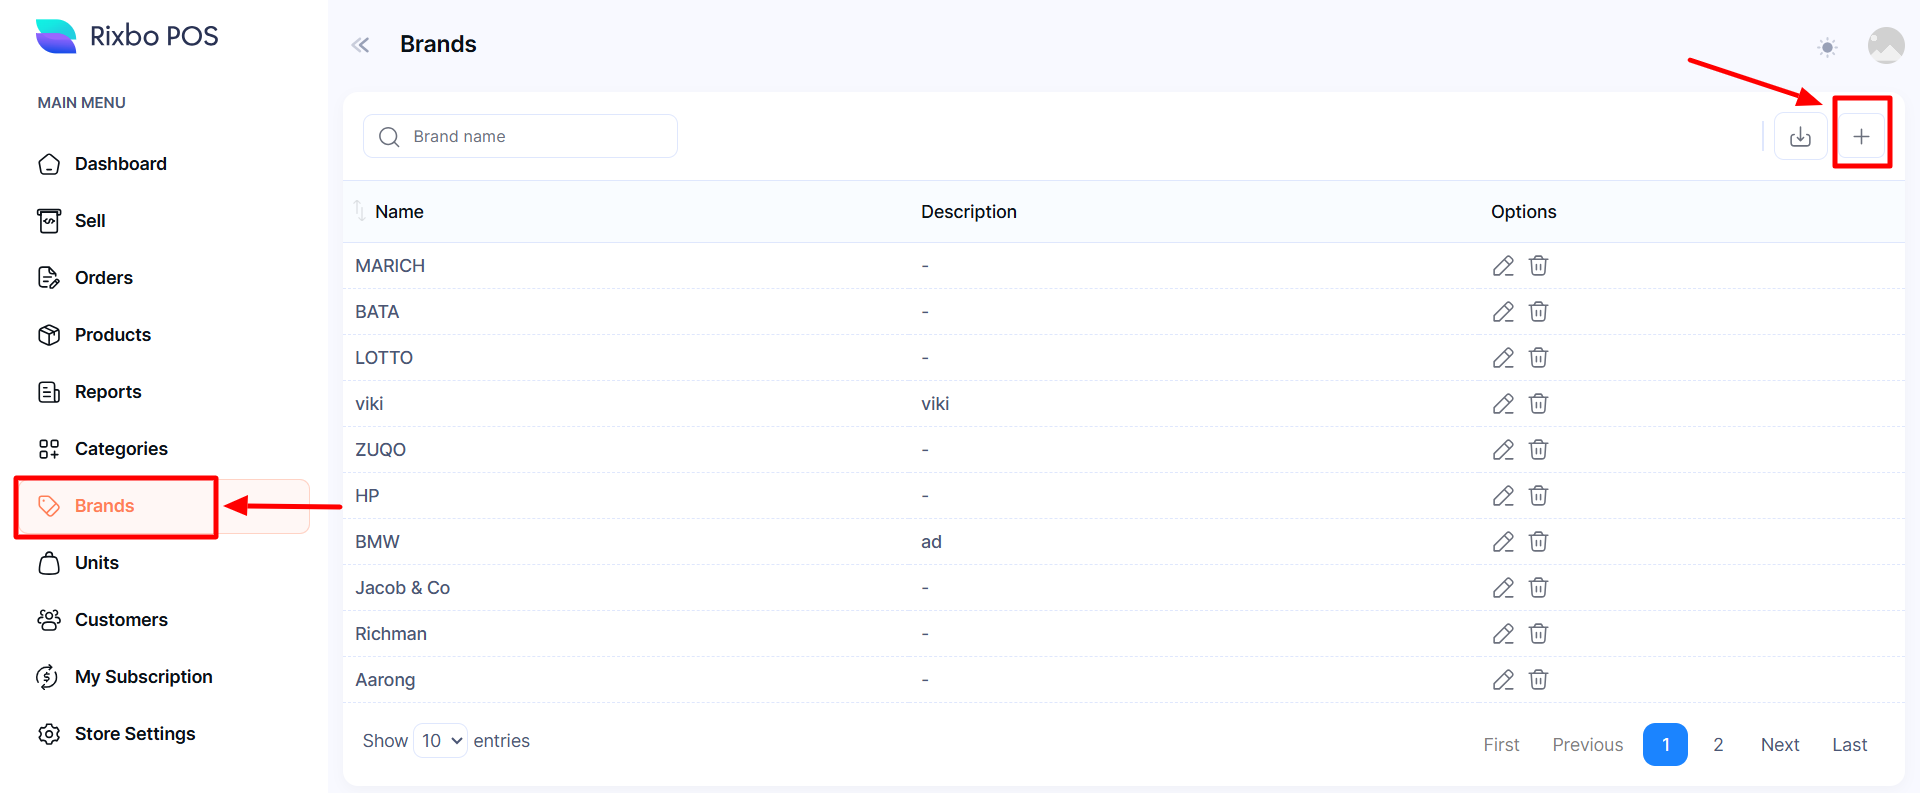Image resolution: width=1920 pixels, height=793 pixels.
Task: Go to the Next page of brands
Action: point(1779,745)
